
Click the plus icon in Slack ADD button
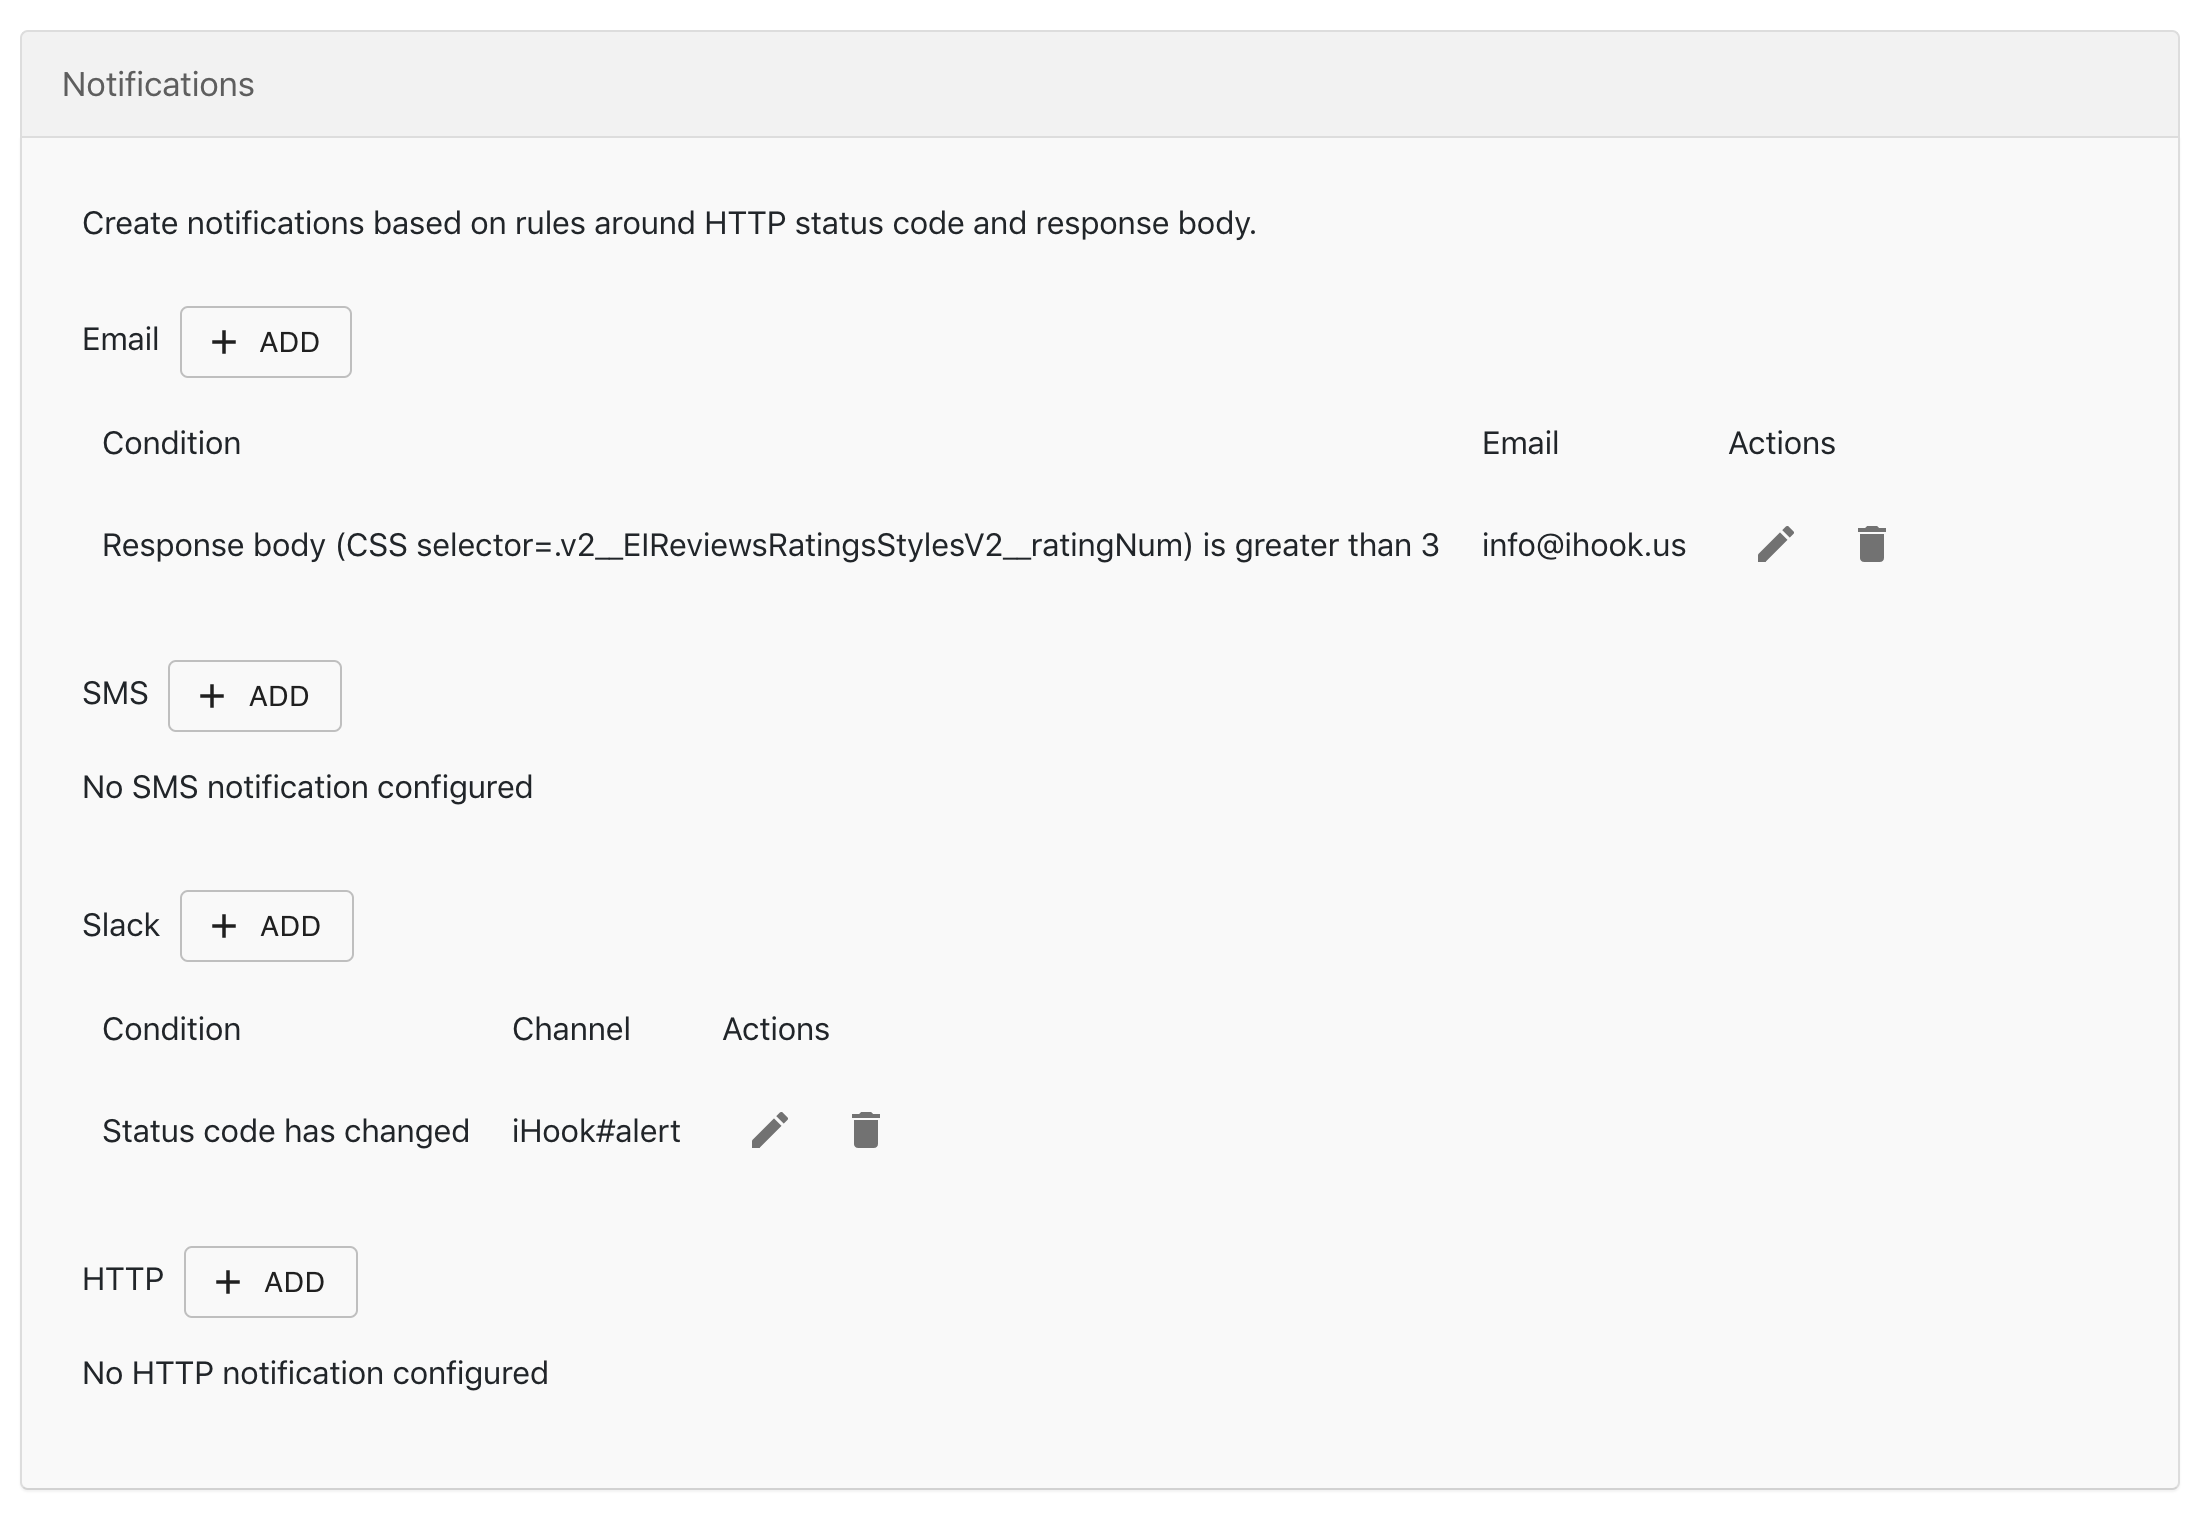click(224, 926)
